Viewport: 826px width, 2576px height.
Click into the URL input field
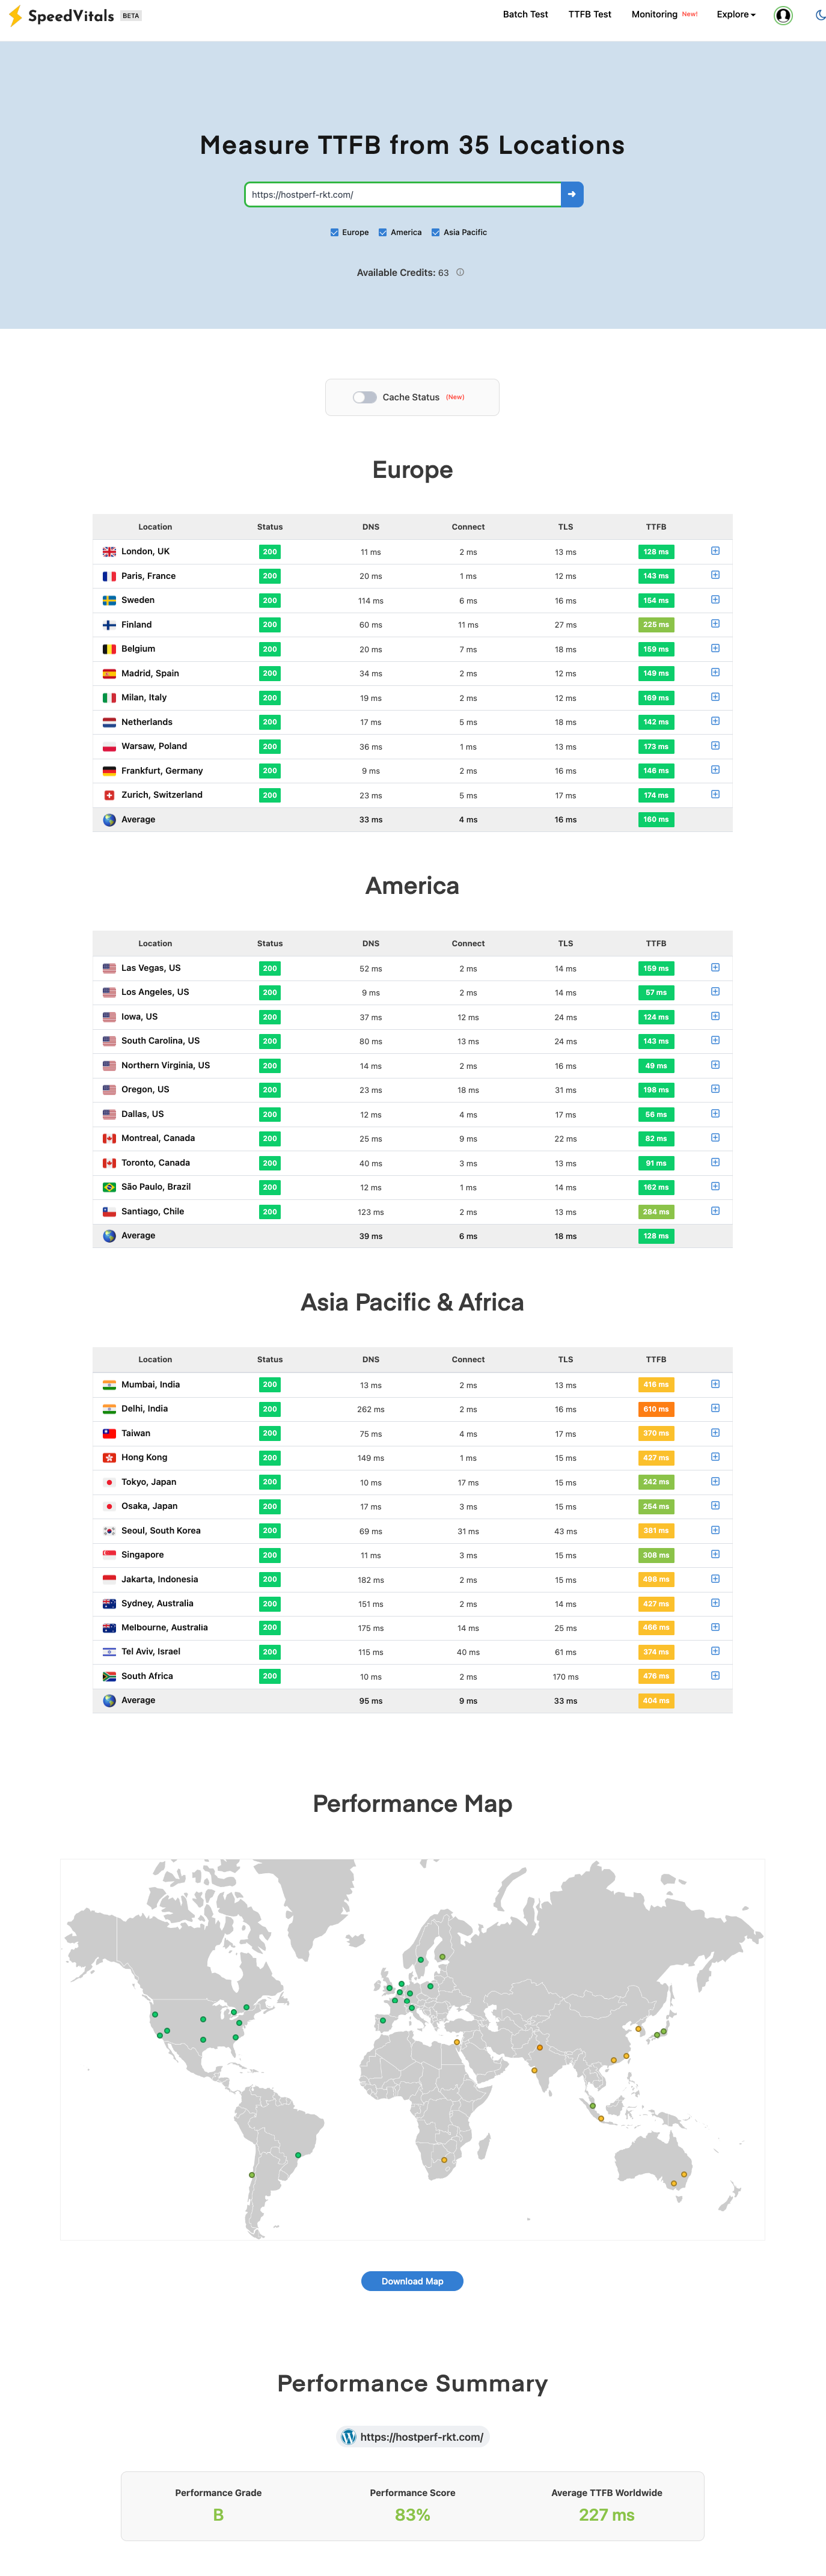coord(403,195)
